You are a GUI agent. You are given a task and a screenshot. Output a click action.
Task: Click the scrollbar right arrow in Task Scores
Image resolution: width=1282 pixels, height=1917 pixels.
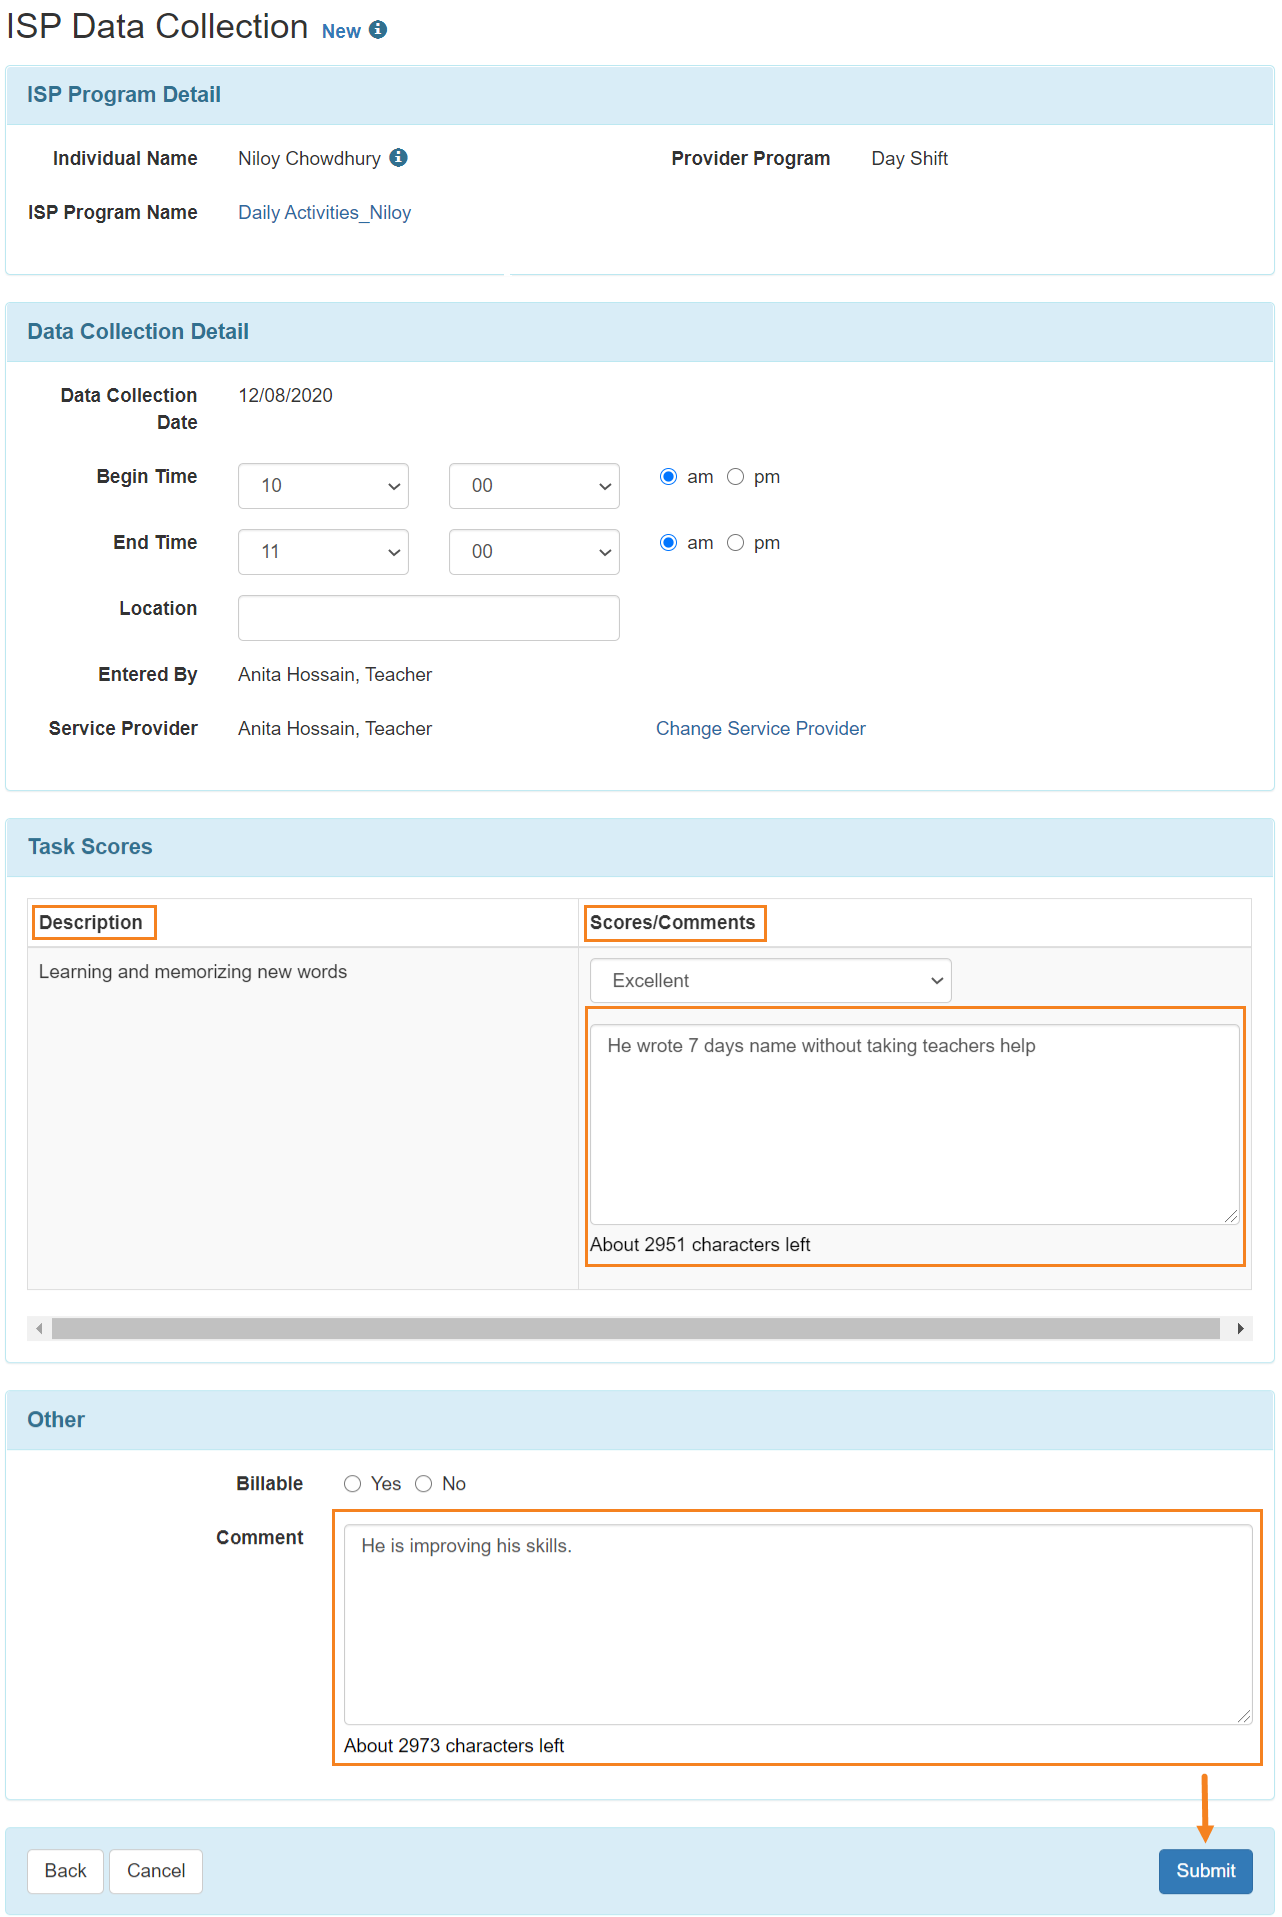[1240, 1328]
